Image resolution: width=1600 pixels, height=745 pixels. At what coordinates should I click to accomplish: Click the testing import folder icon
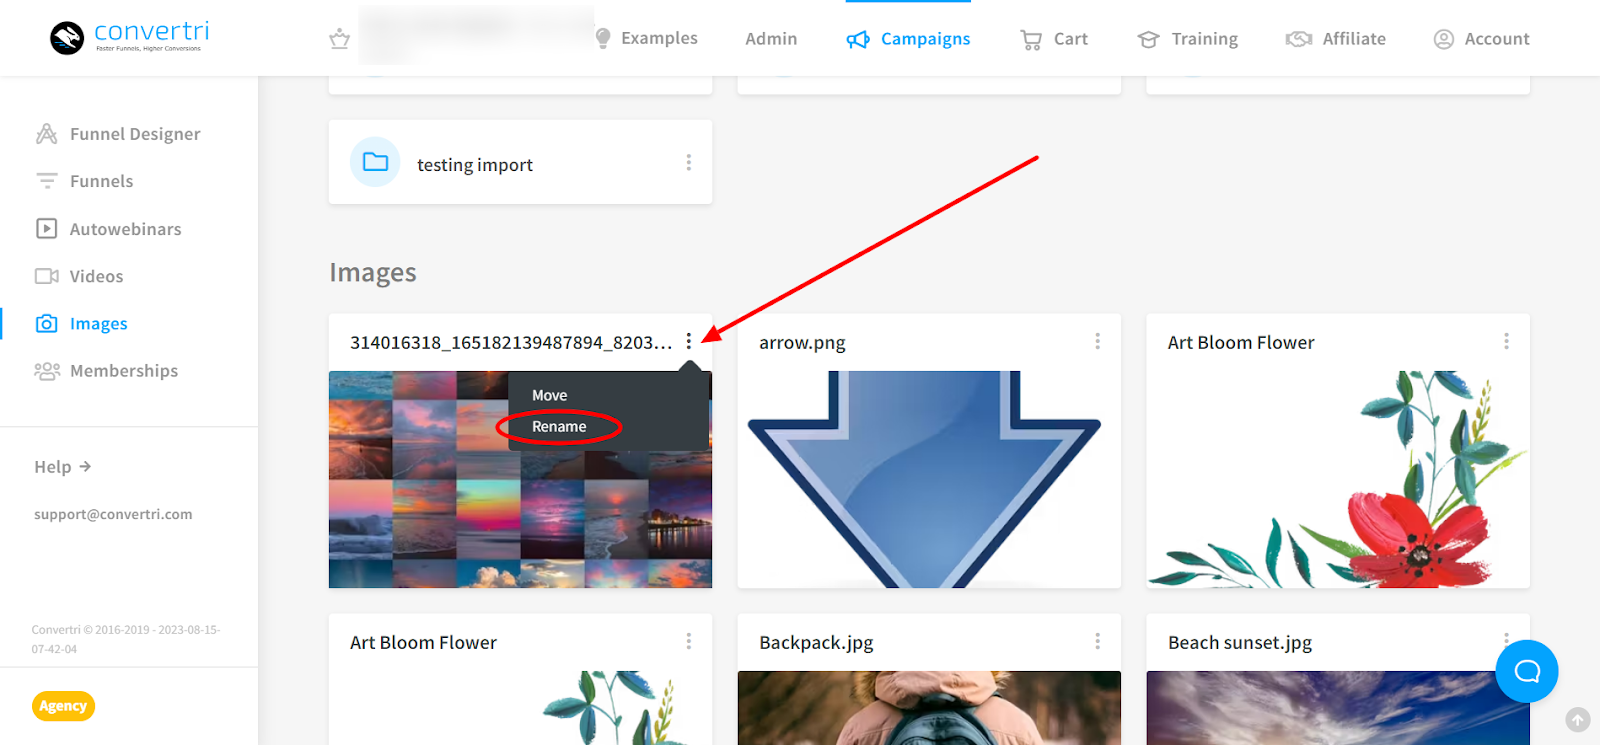[375, 162]
